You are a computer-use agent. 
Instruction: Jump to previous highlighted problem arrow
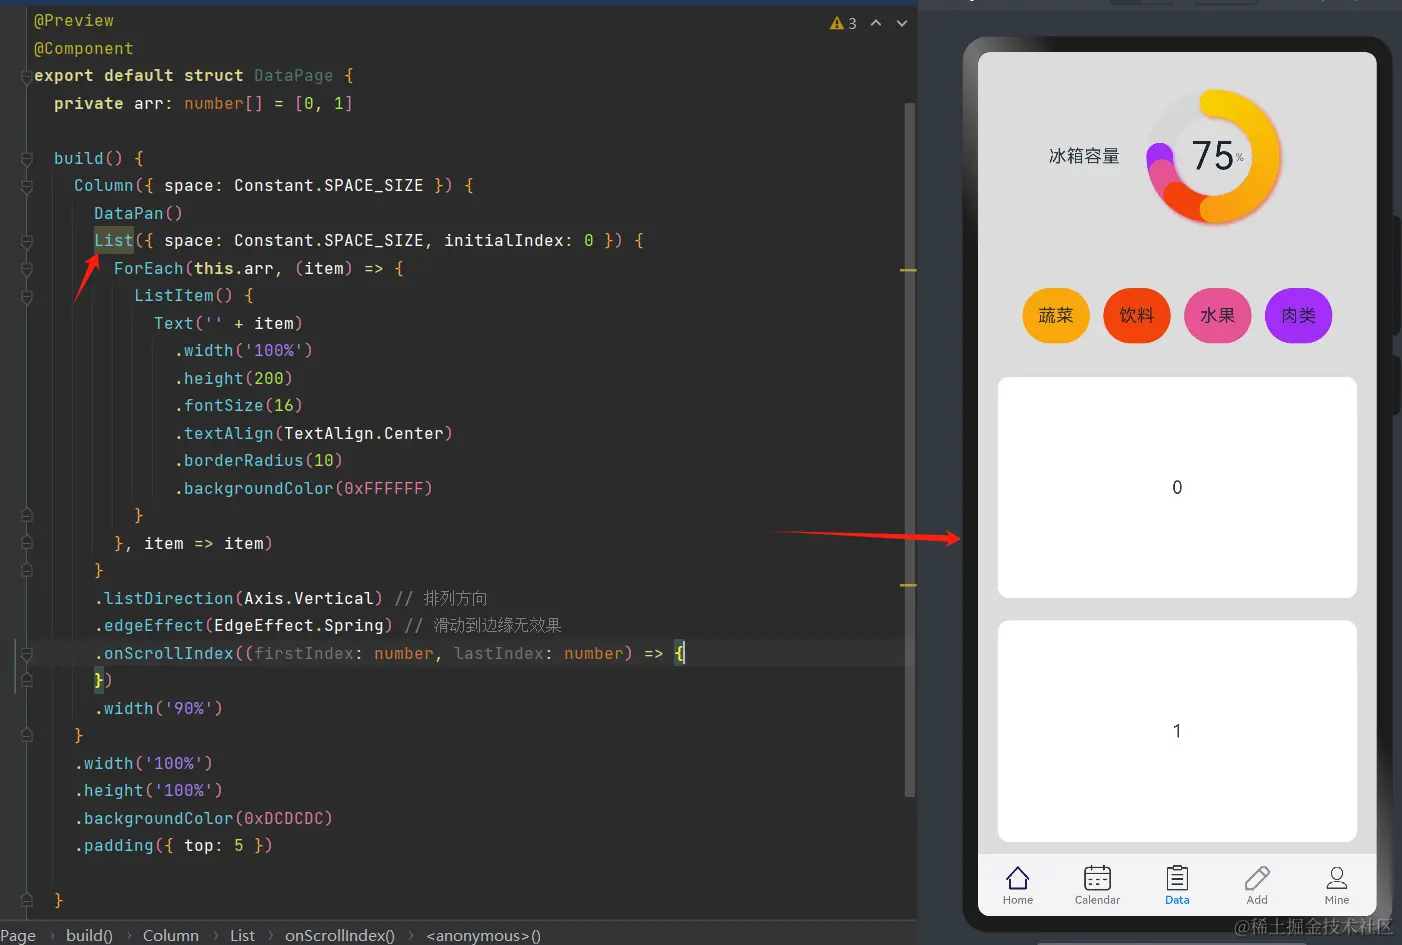pyautogui.click(x=876, y=23)
